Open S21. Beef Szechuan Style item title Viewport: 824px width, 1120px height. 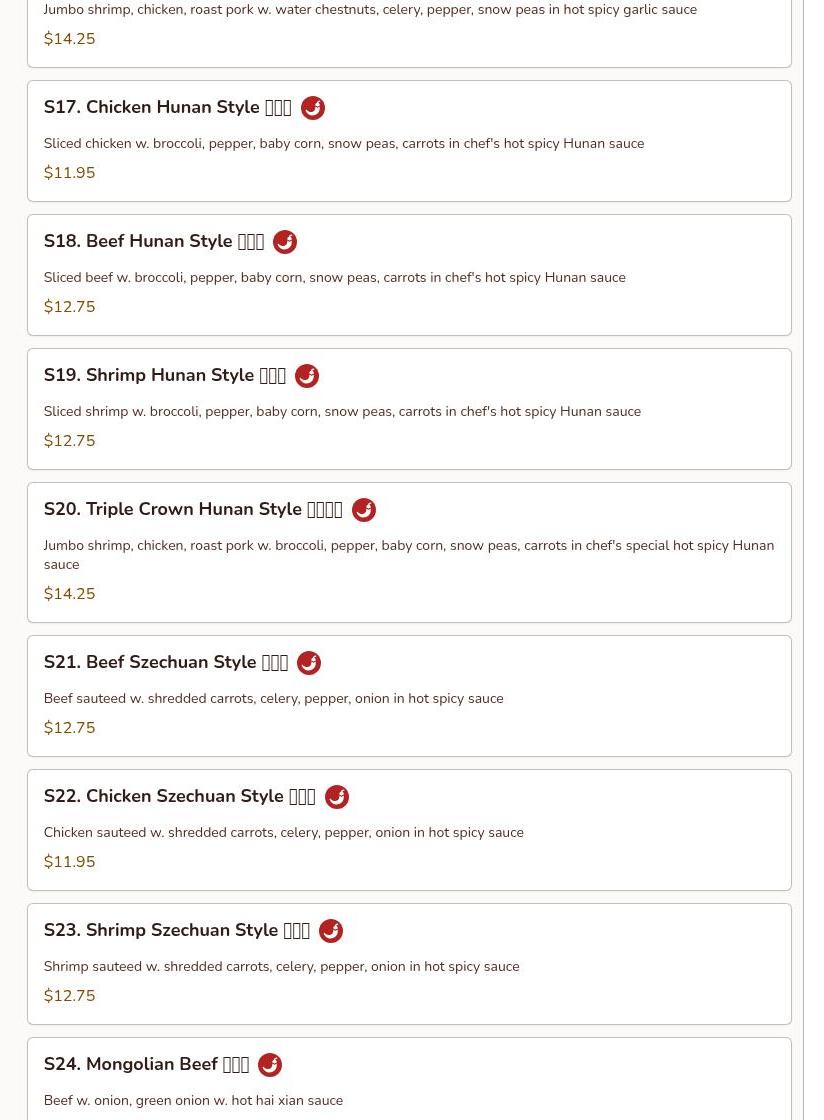click(x=165, y=662)
